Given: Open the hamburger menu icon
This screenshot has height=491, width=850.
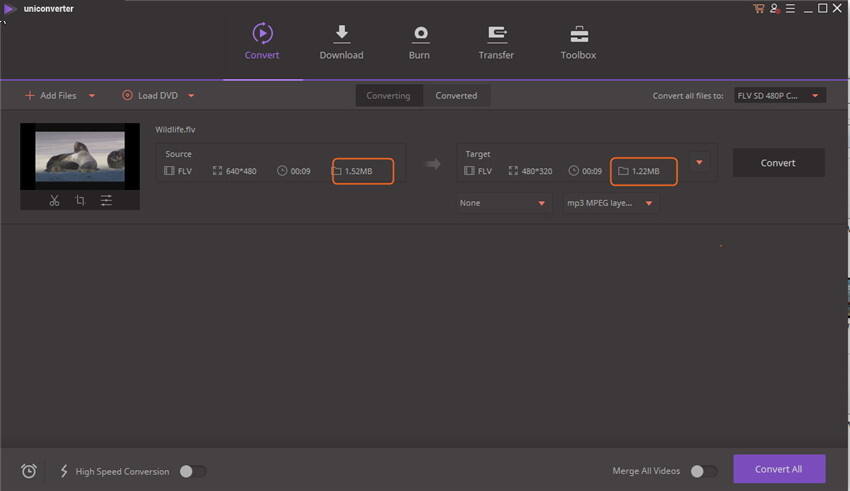Looking at the screenshot, I should click(x=790, y=9).
